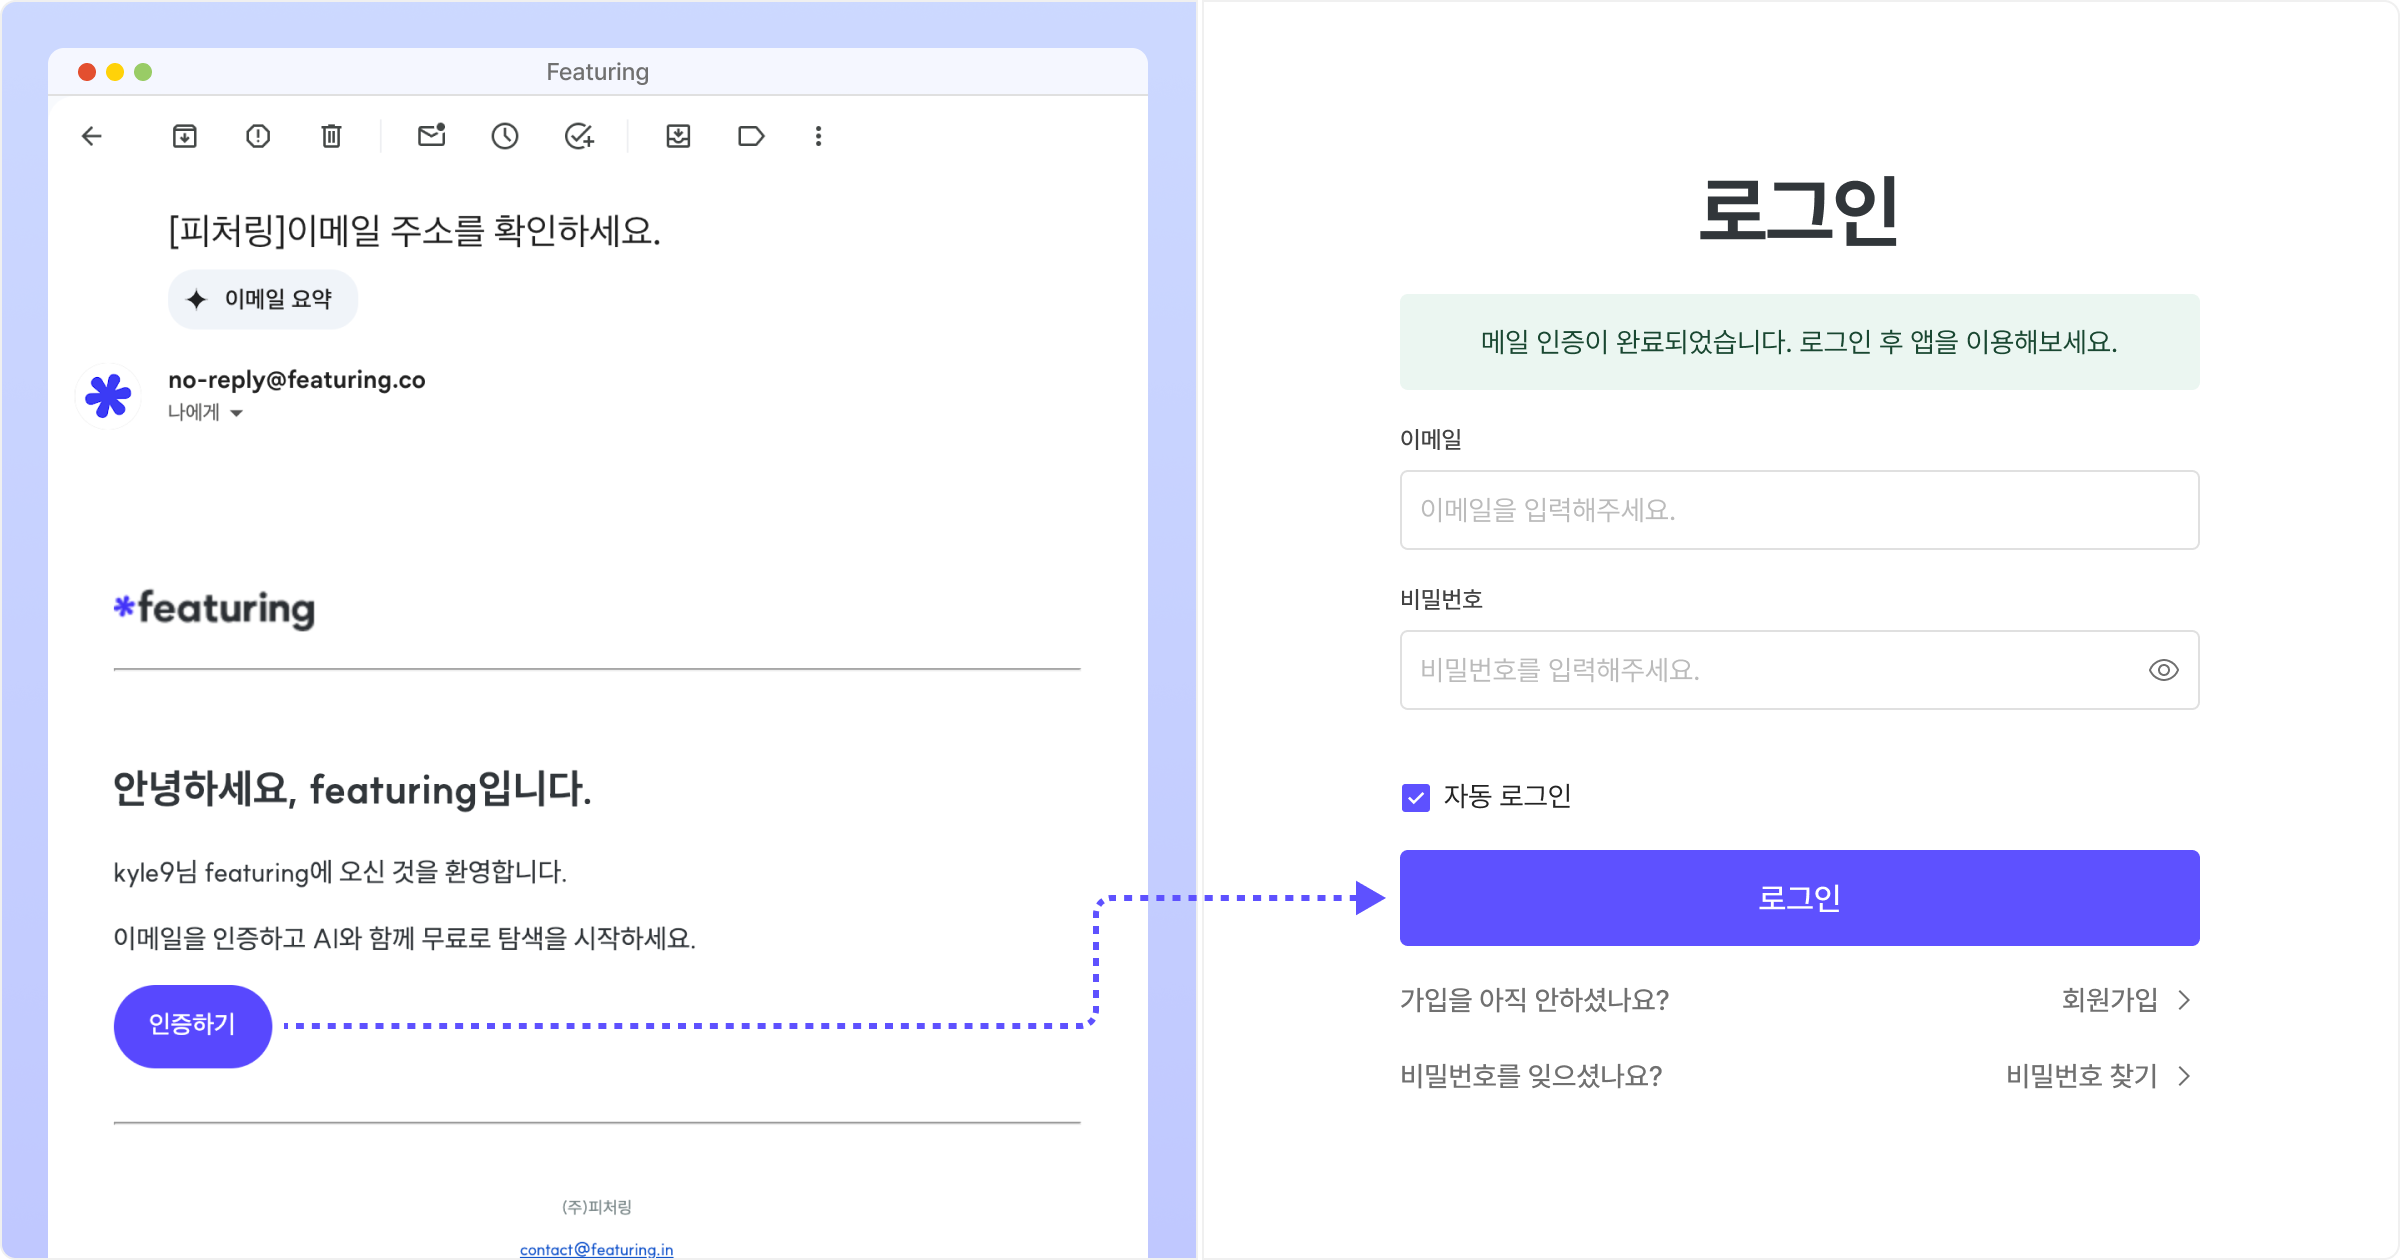Archive the email with archive icon

tap(185, 136)
